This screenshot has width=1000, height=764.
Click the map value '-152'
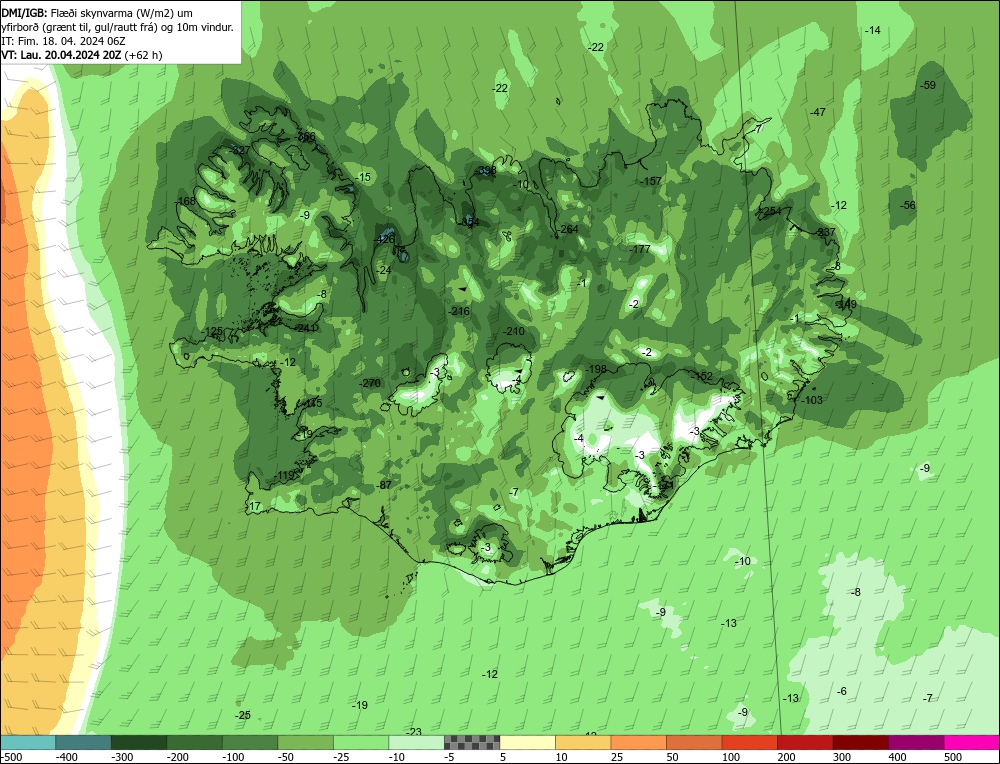pos(702,376)
